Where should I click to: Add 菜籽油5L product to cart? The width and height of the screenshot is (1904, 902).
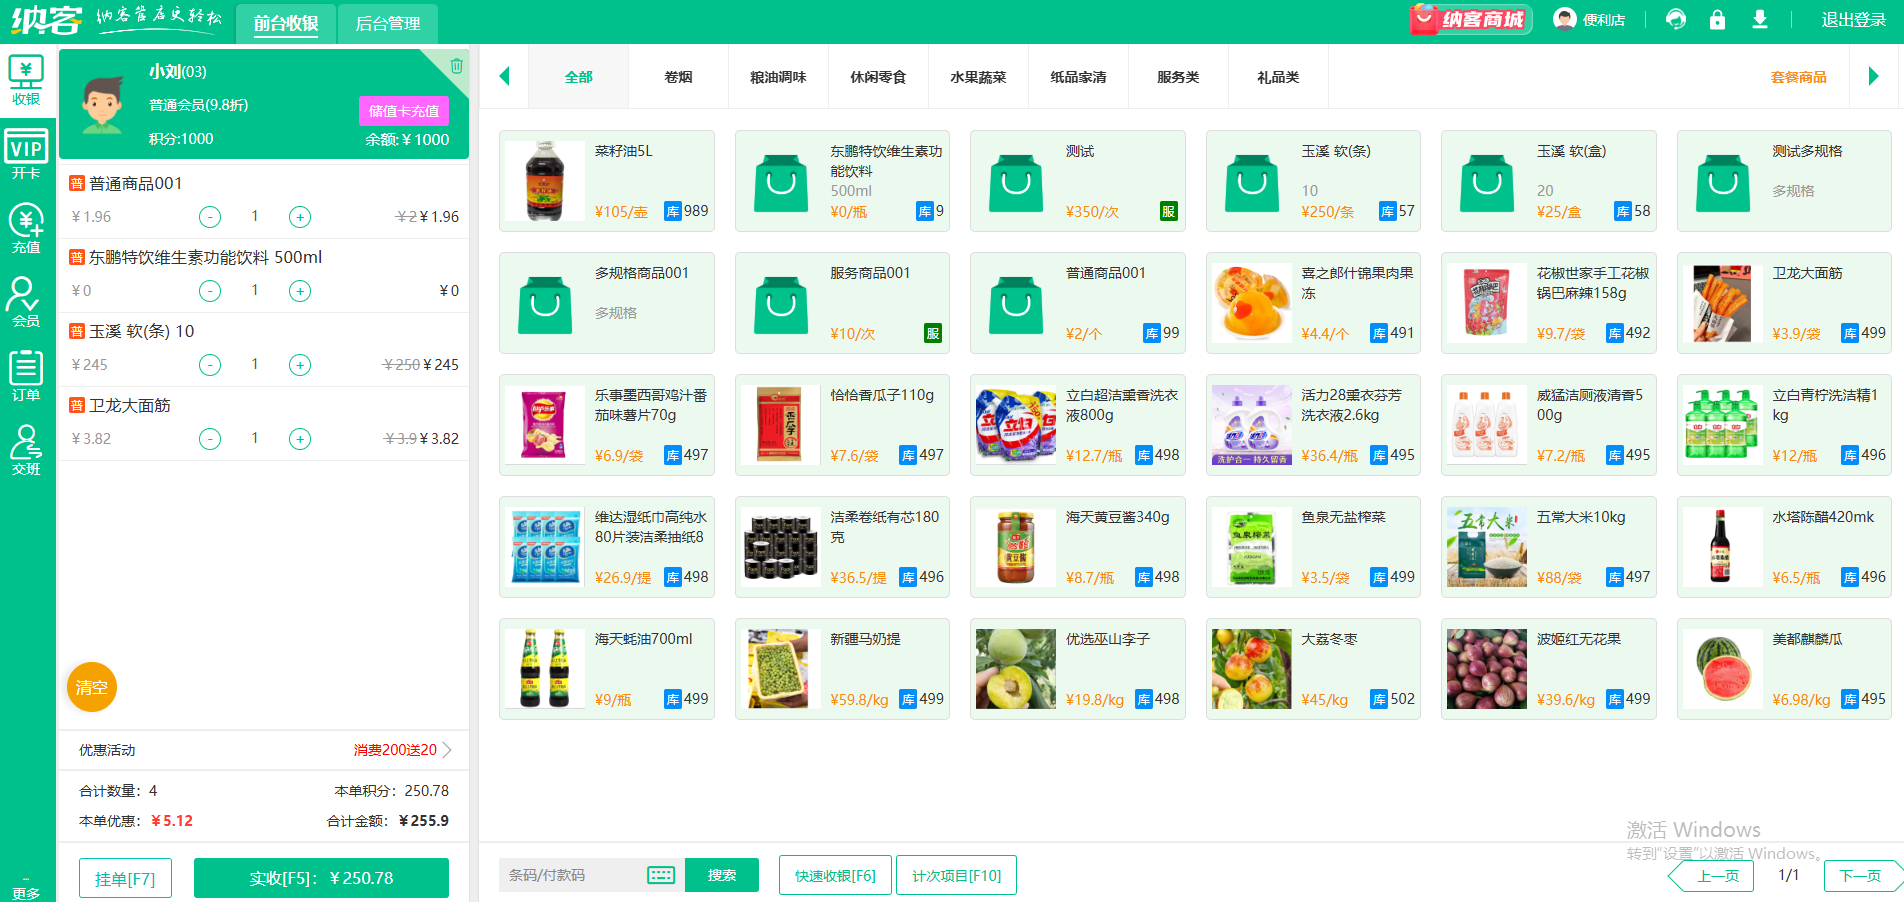tap(607, 181)
